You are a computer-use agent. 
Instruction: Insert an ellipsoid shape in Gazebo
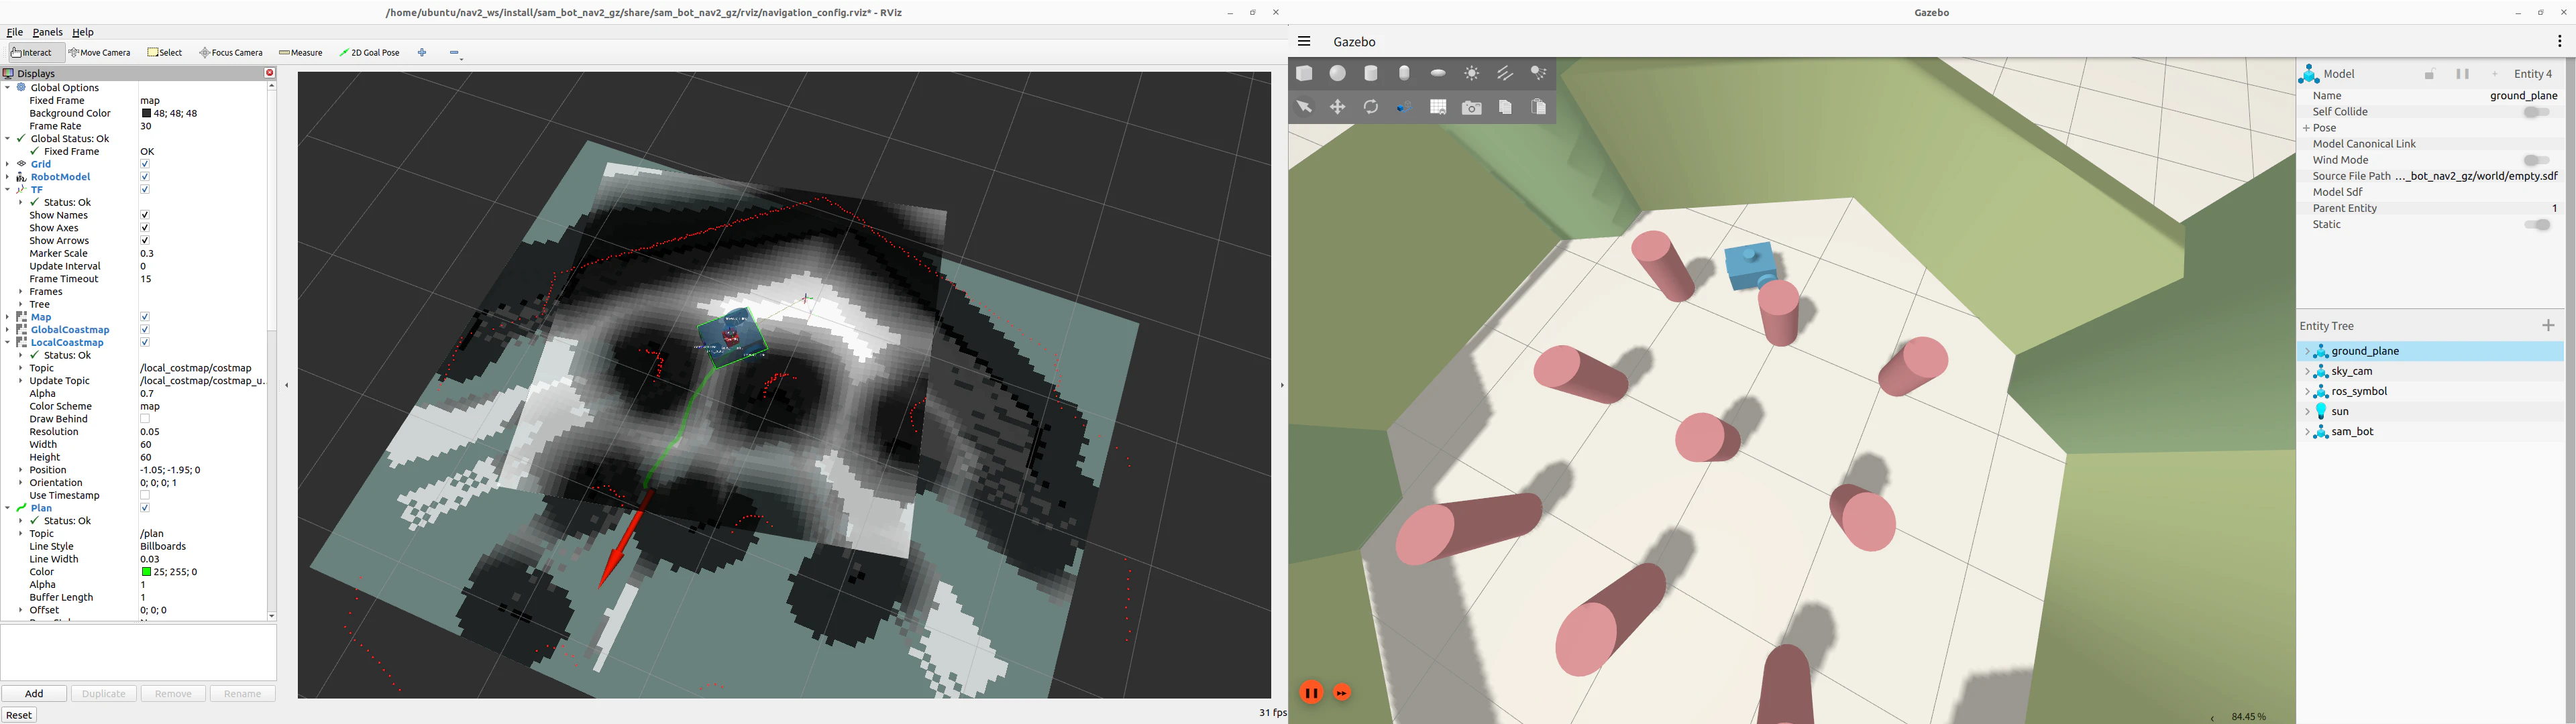click(x=1438, y=73)
